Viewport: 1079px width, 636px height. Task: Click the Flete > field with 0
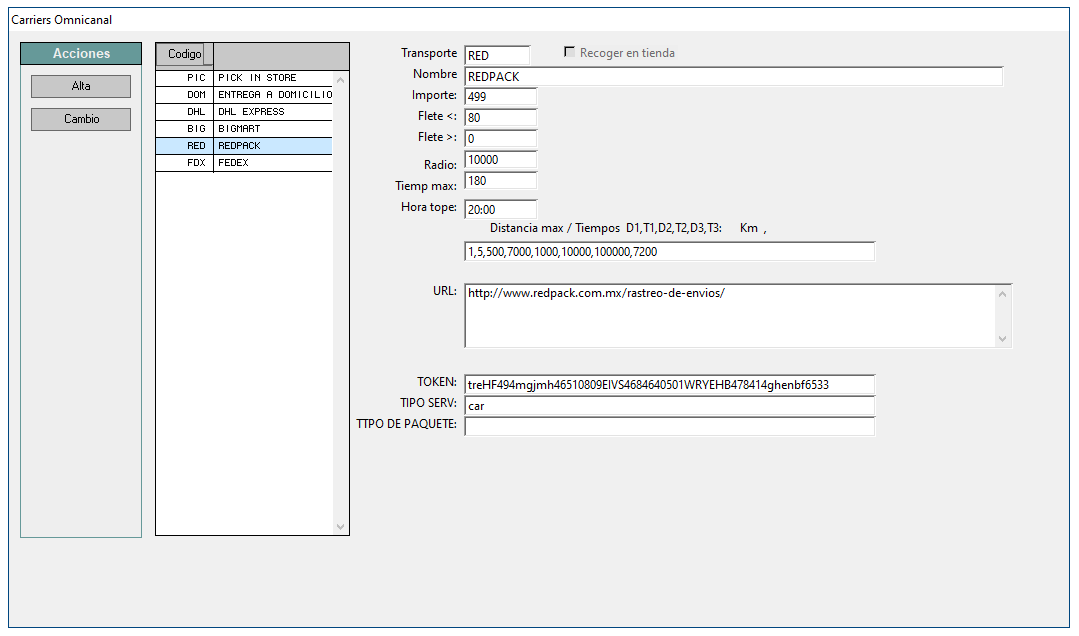(500, 139)
